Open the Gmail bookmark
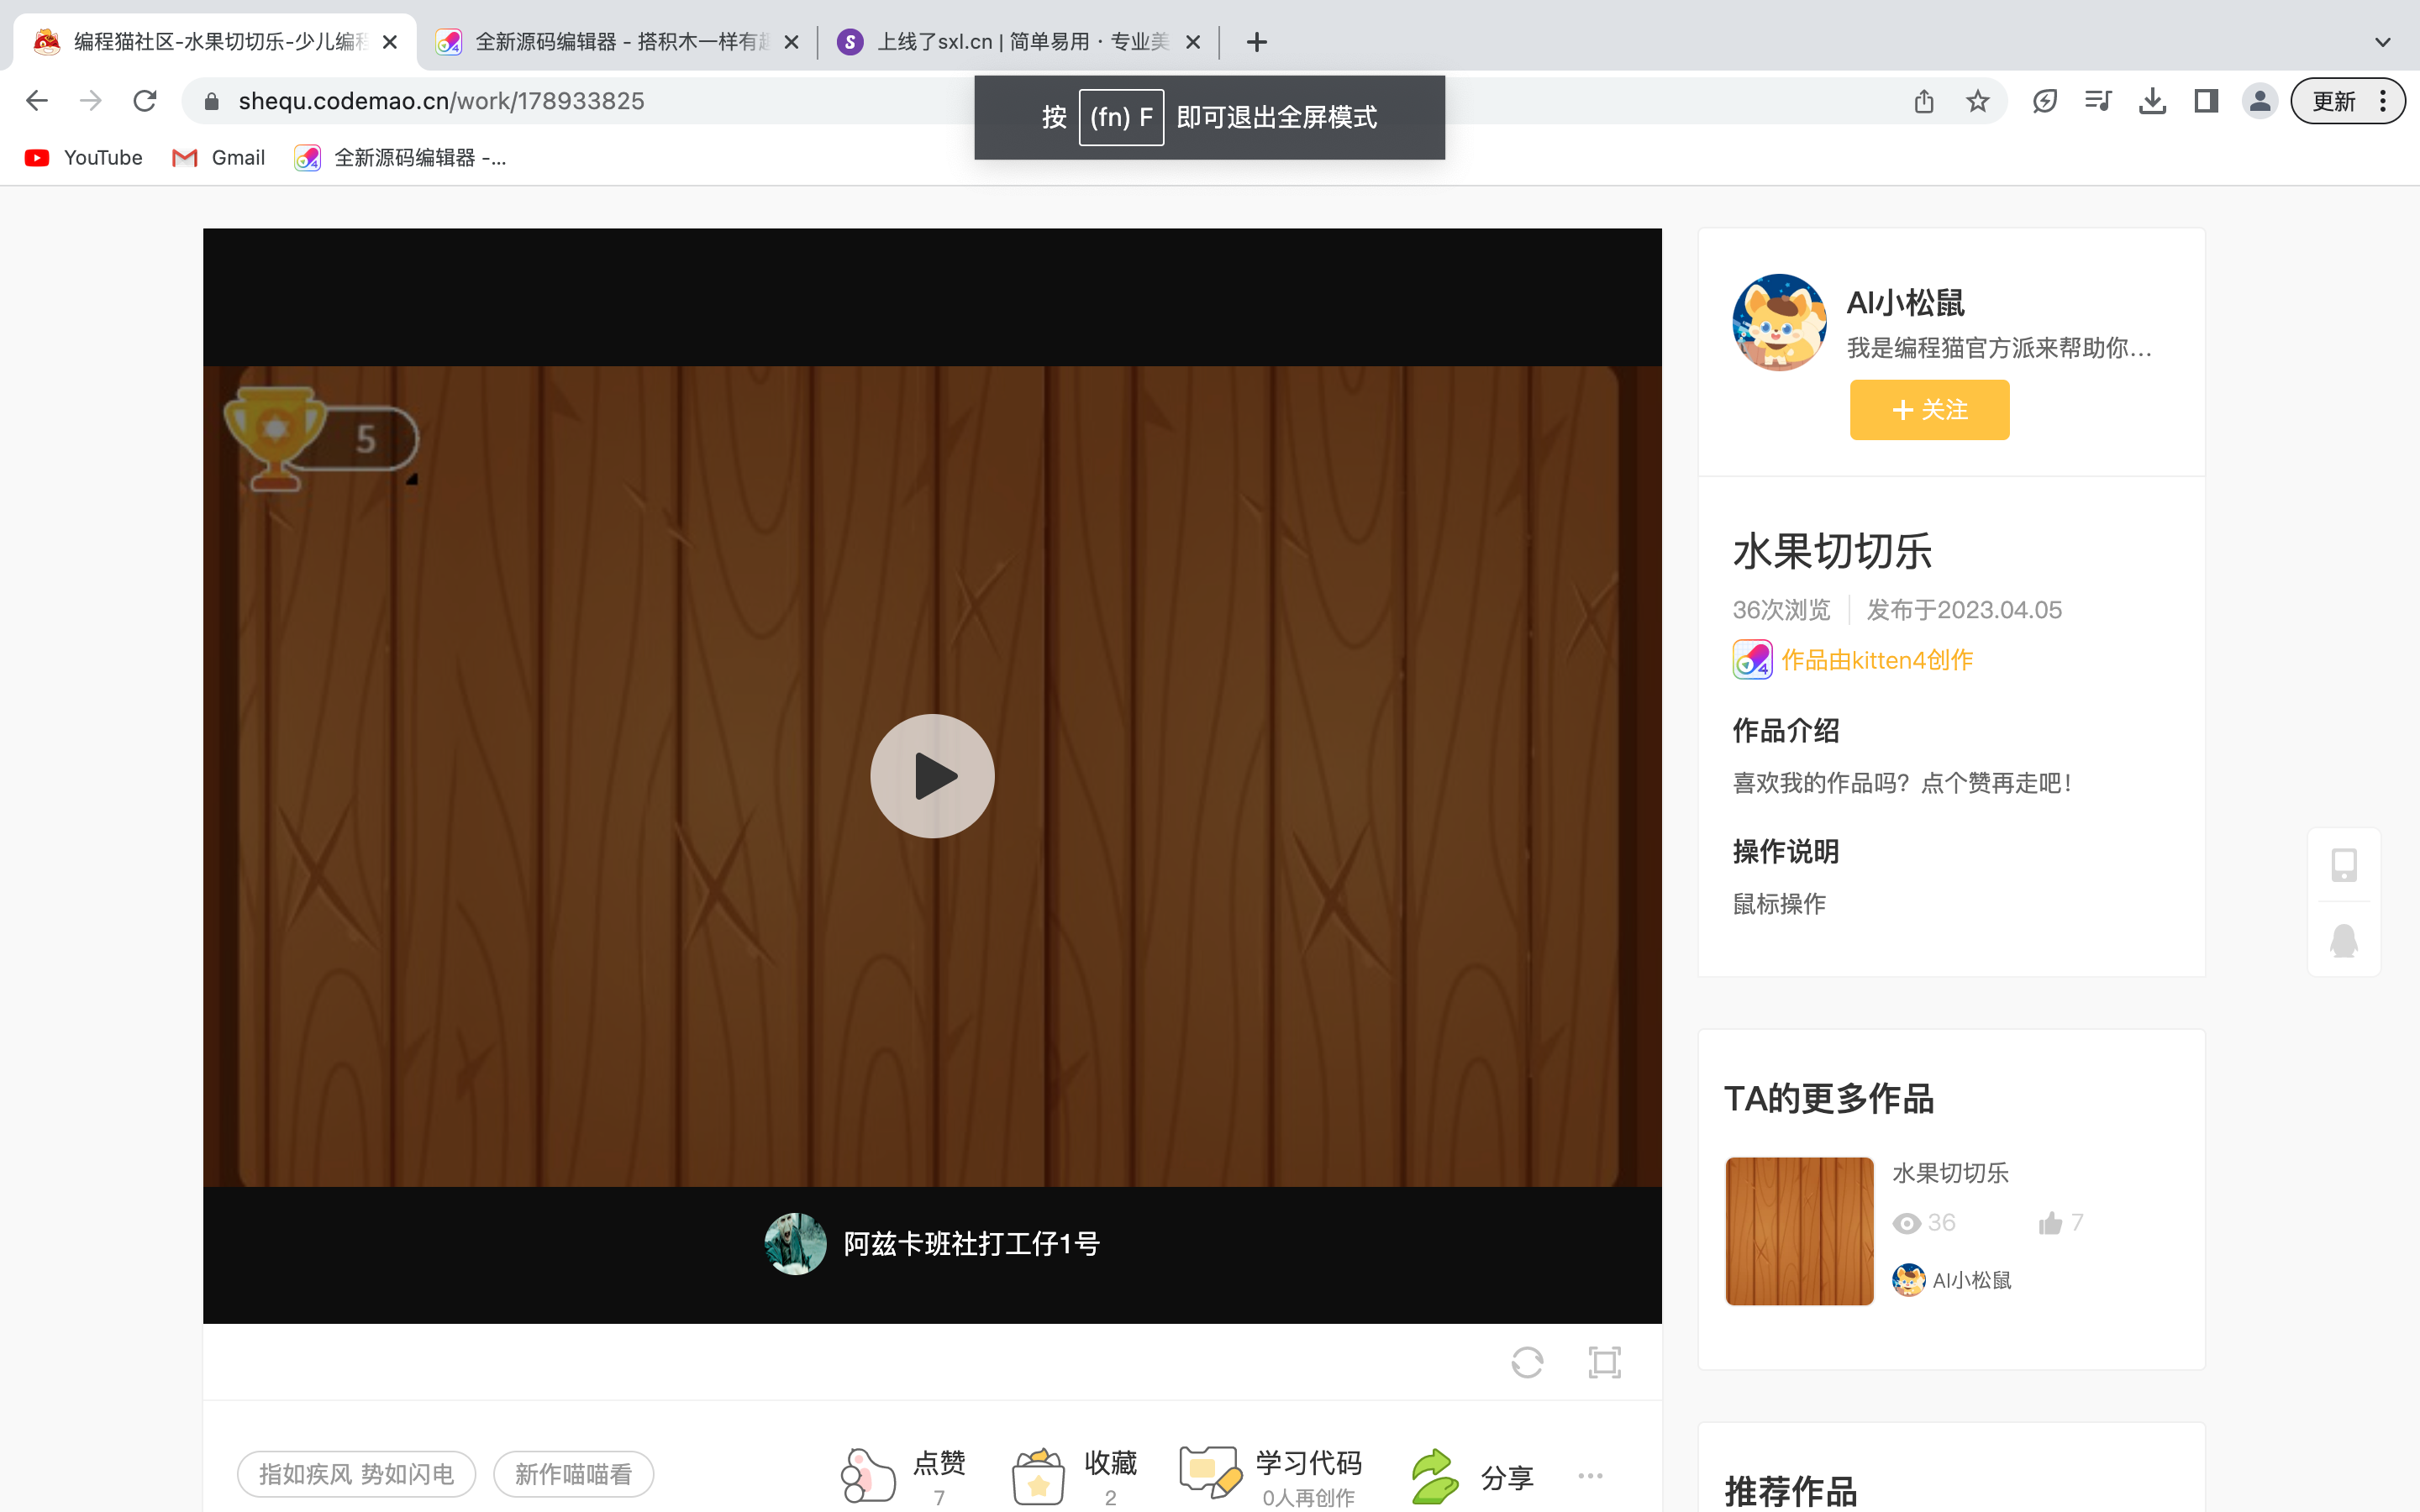 pos(219,157)
